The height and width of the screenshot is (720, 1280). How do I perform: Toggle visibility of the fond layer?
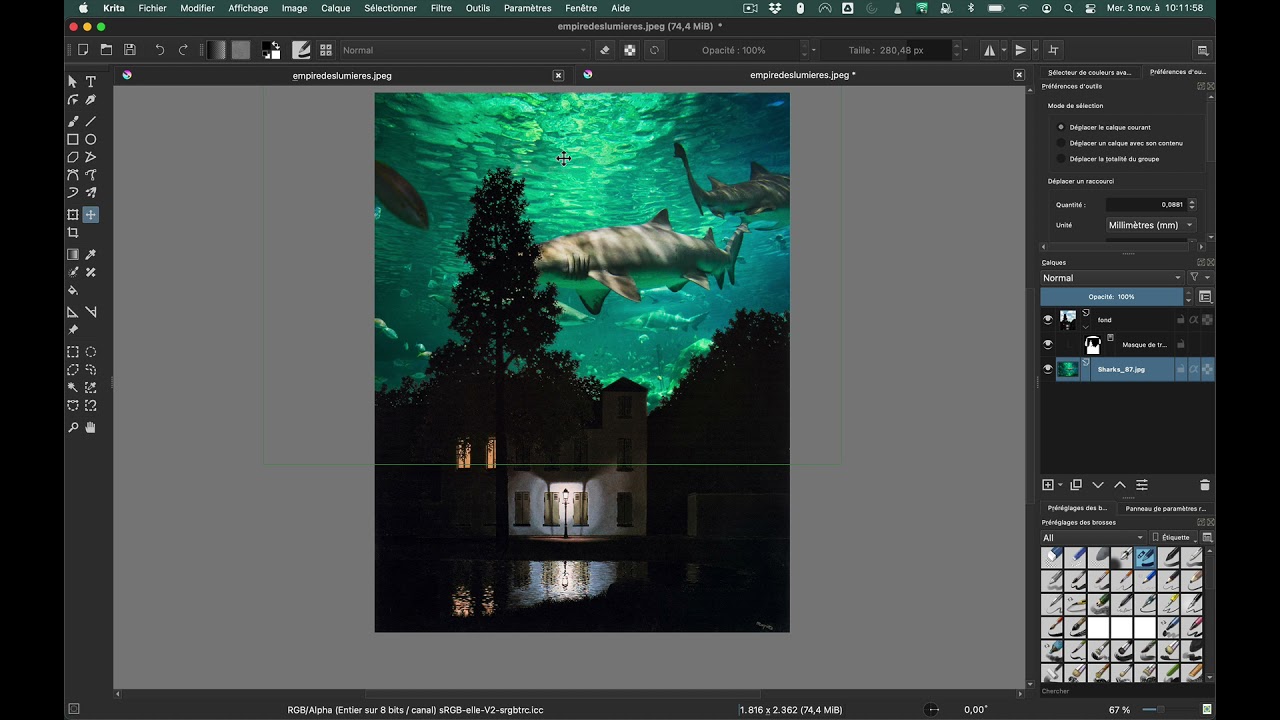(1048, 320)
